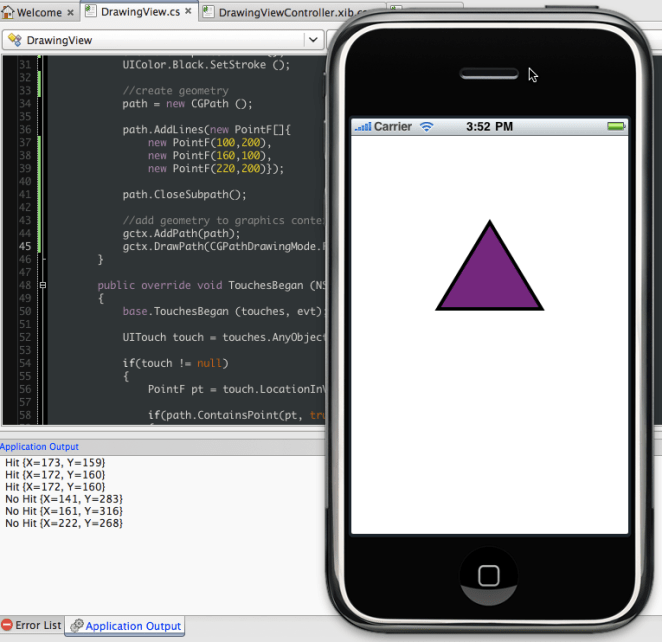Viewport: 662px width, 642px height.
Task: Click the path.CloseSubpath() code line
Action: tap(184, 194)
